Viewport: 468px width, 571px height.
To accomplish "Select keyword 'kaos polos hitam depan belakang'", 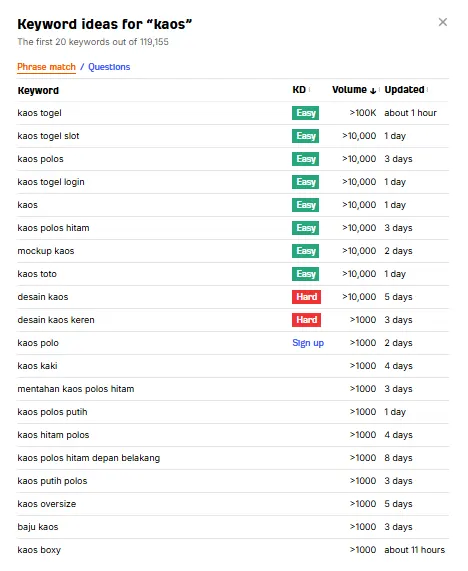I will pyautogui.click(x=89, y=458).
